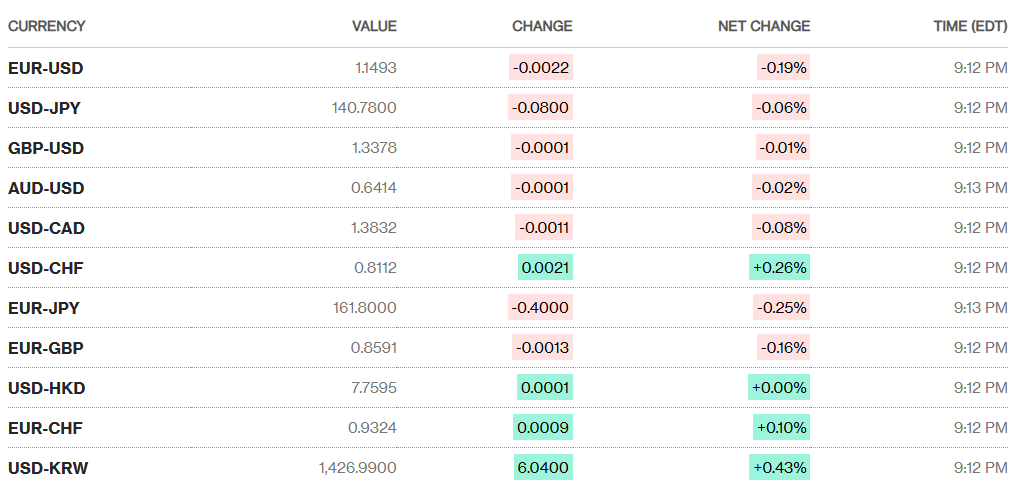Select the GBP-USD currency pair
Viewport: 1016px width, 485px height.
(x=46, y=148)
